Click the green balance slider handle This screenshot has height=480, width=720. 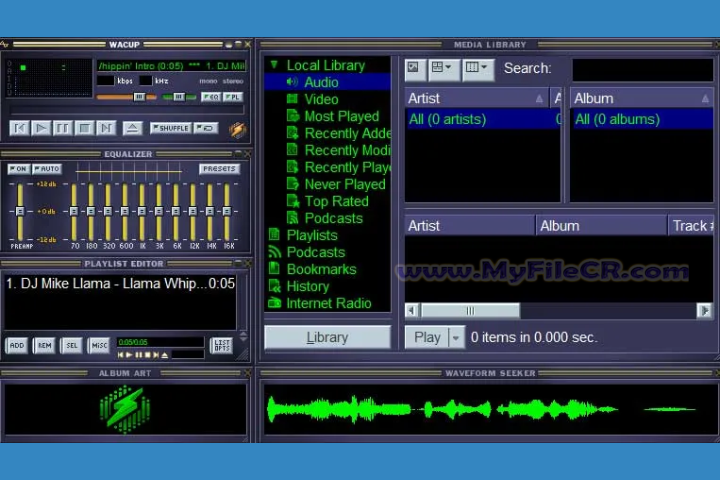click(x=179, y=97)
